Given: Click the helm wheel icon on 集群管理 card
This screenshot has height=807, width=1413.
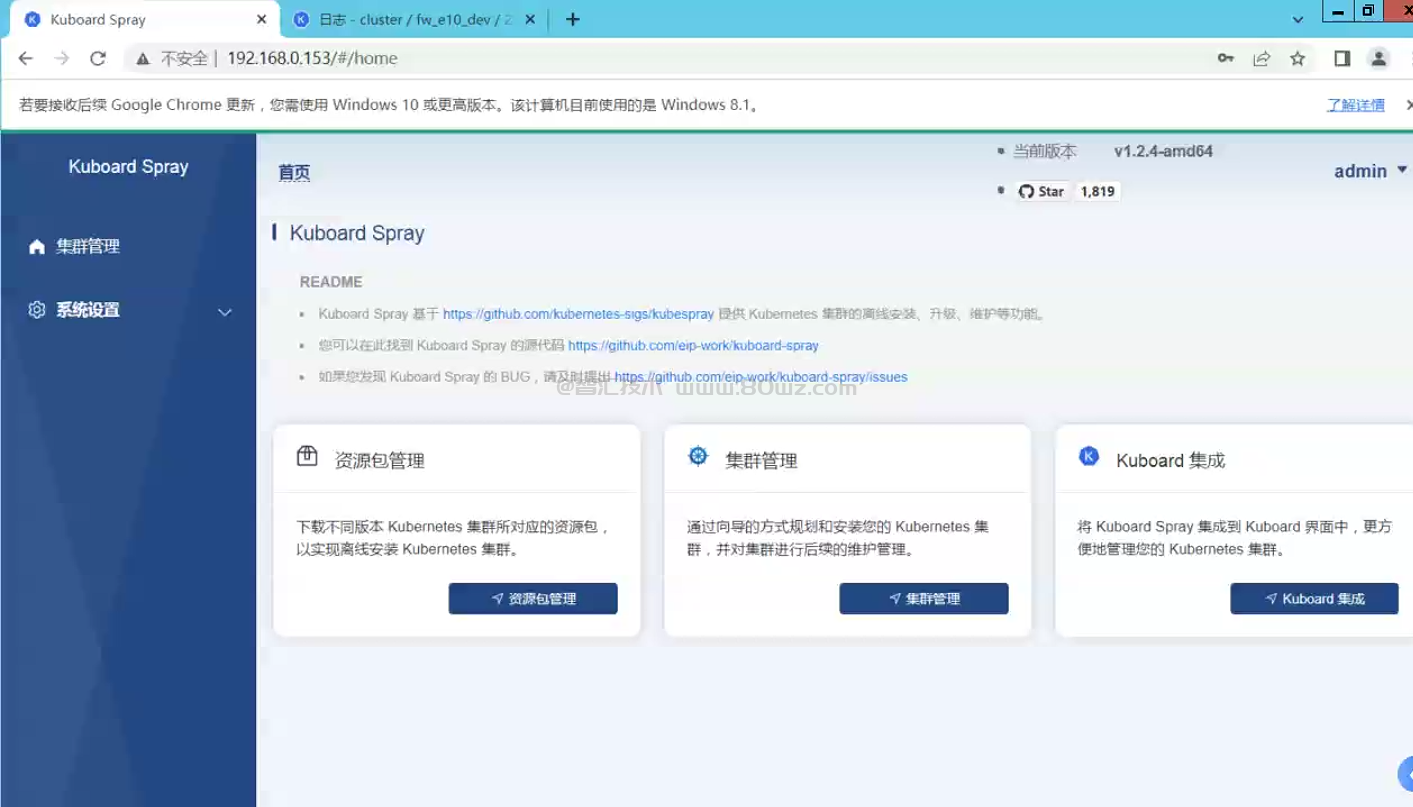Looking at the screenshot, I should [x=698, y=456].
